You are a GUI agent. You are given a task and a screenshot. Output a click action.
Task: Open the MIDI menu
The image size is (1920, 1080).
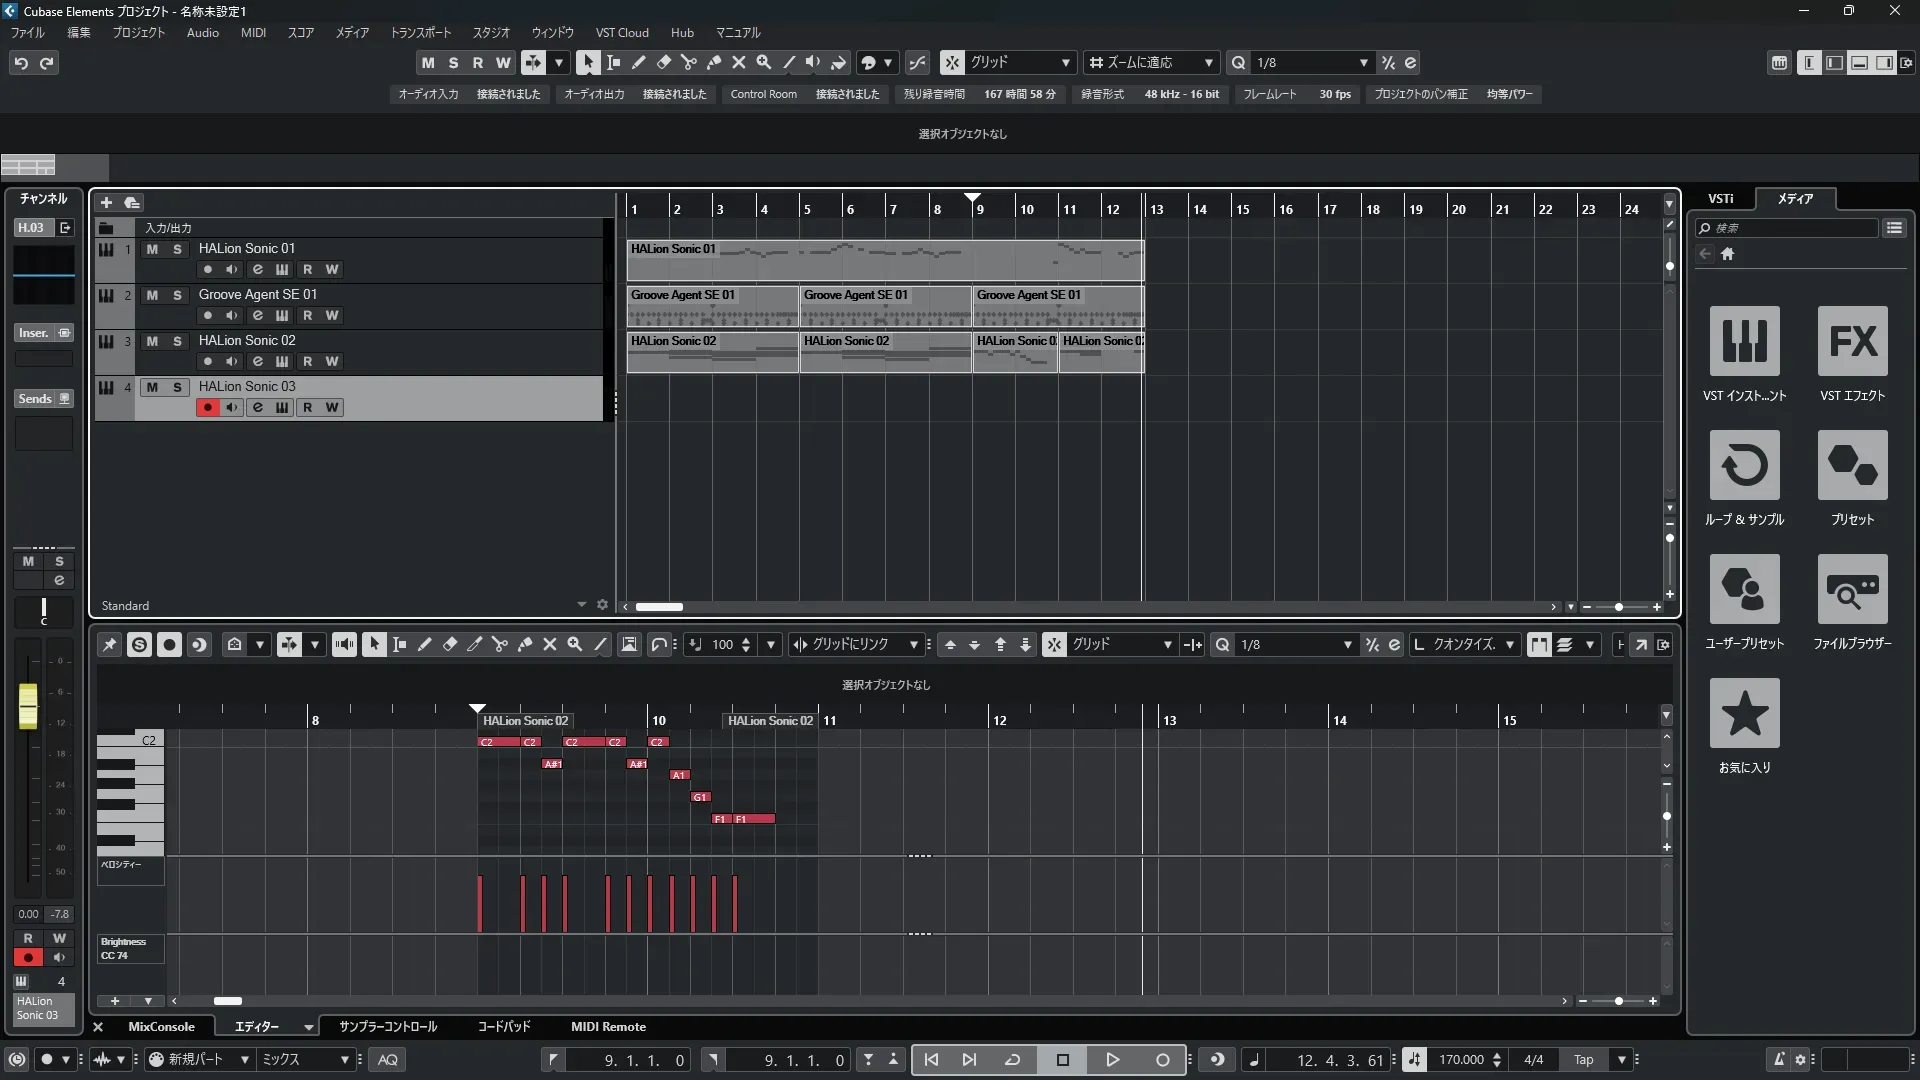click(x=253, y=33)
